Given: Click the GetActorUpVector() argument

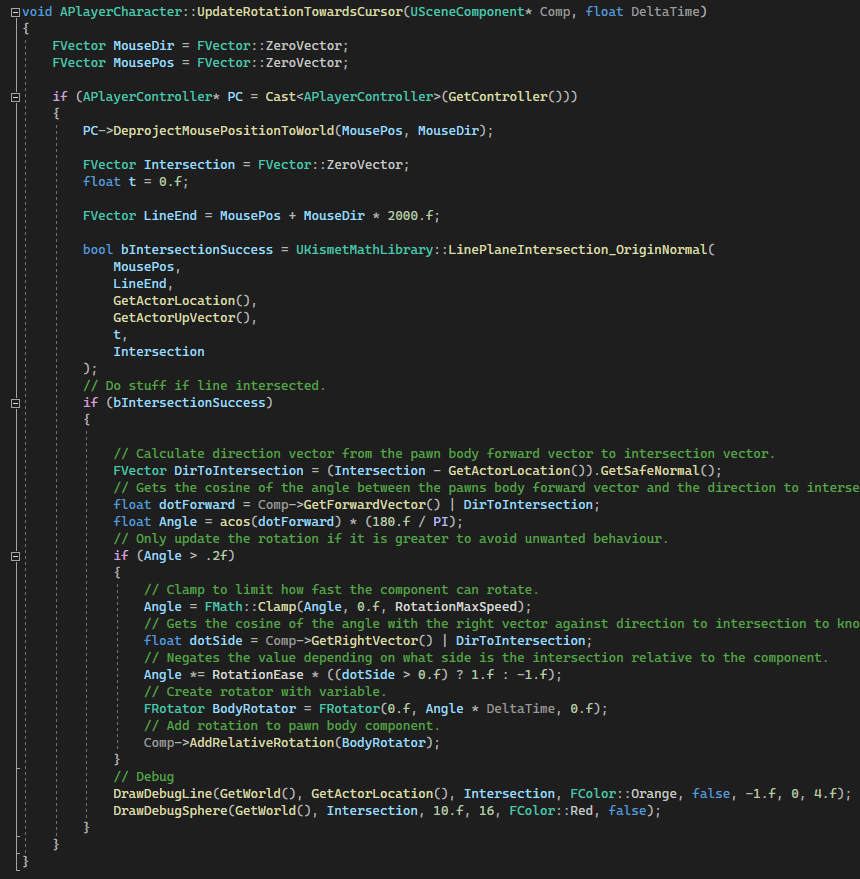Looking at the screenshot, I should pyautogui.click(x=185, y=317).
